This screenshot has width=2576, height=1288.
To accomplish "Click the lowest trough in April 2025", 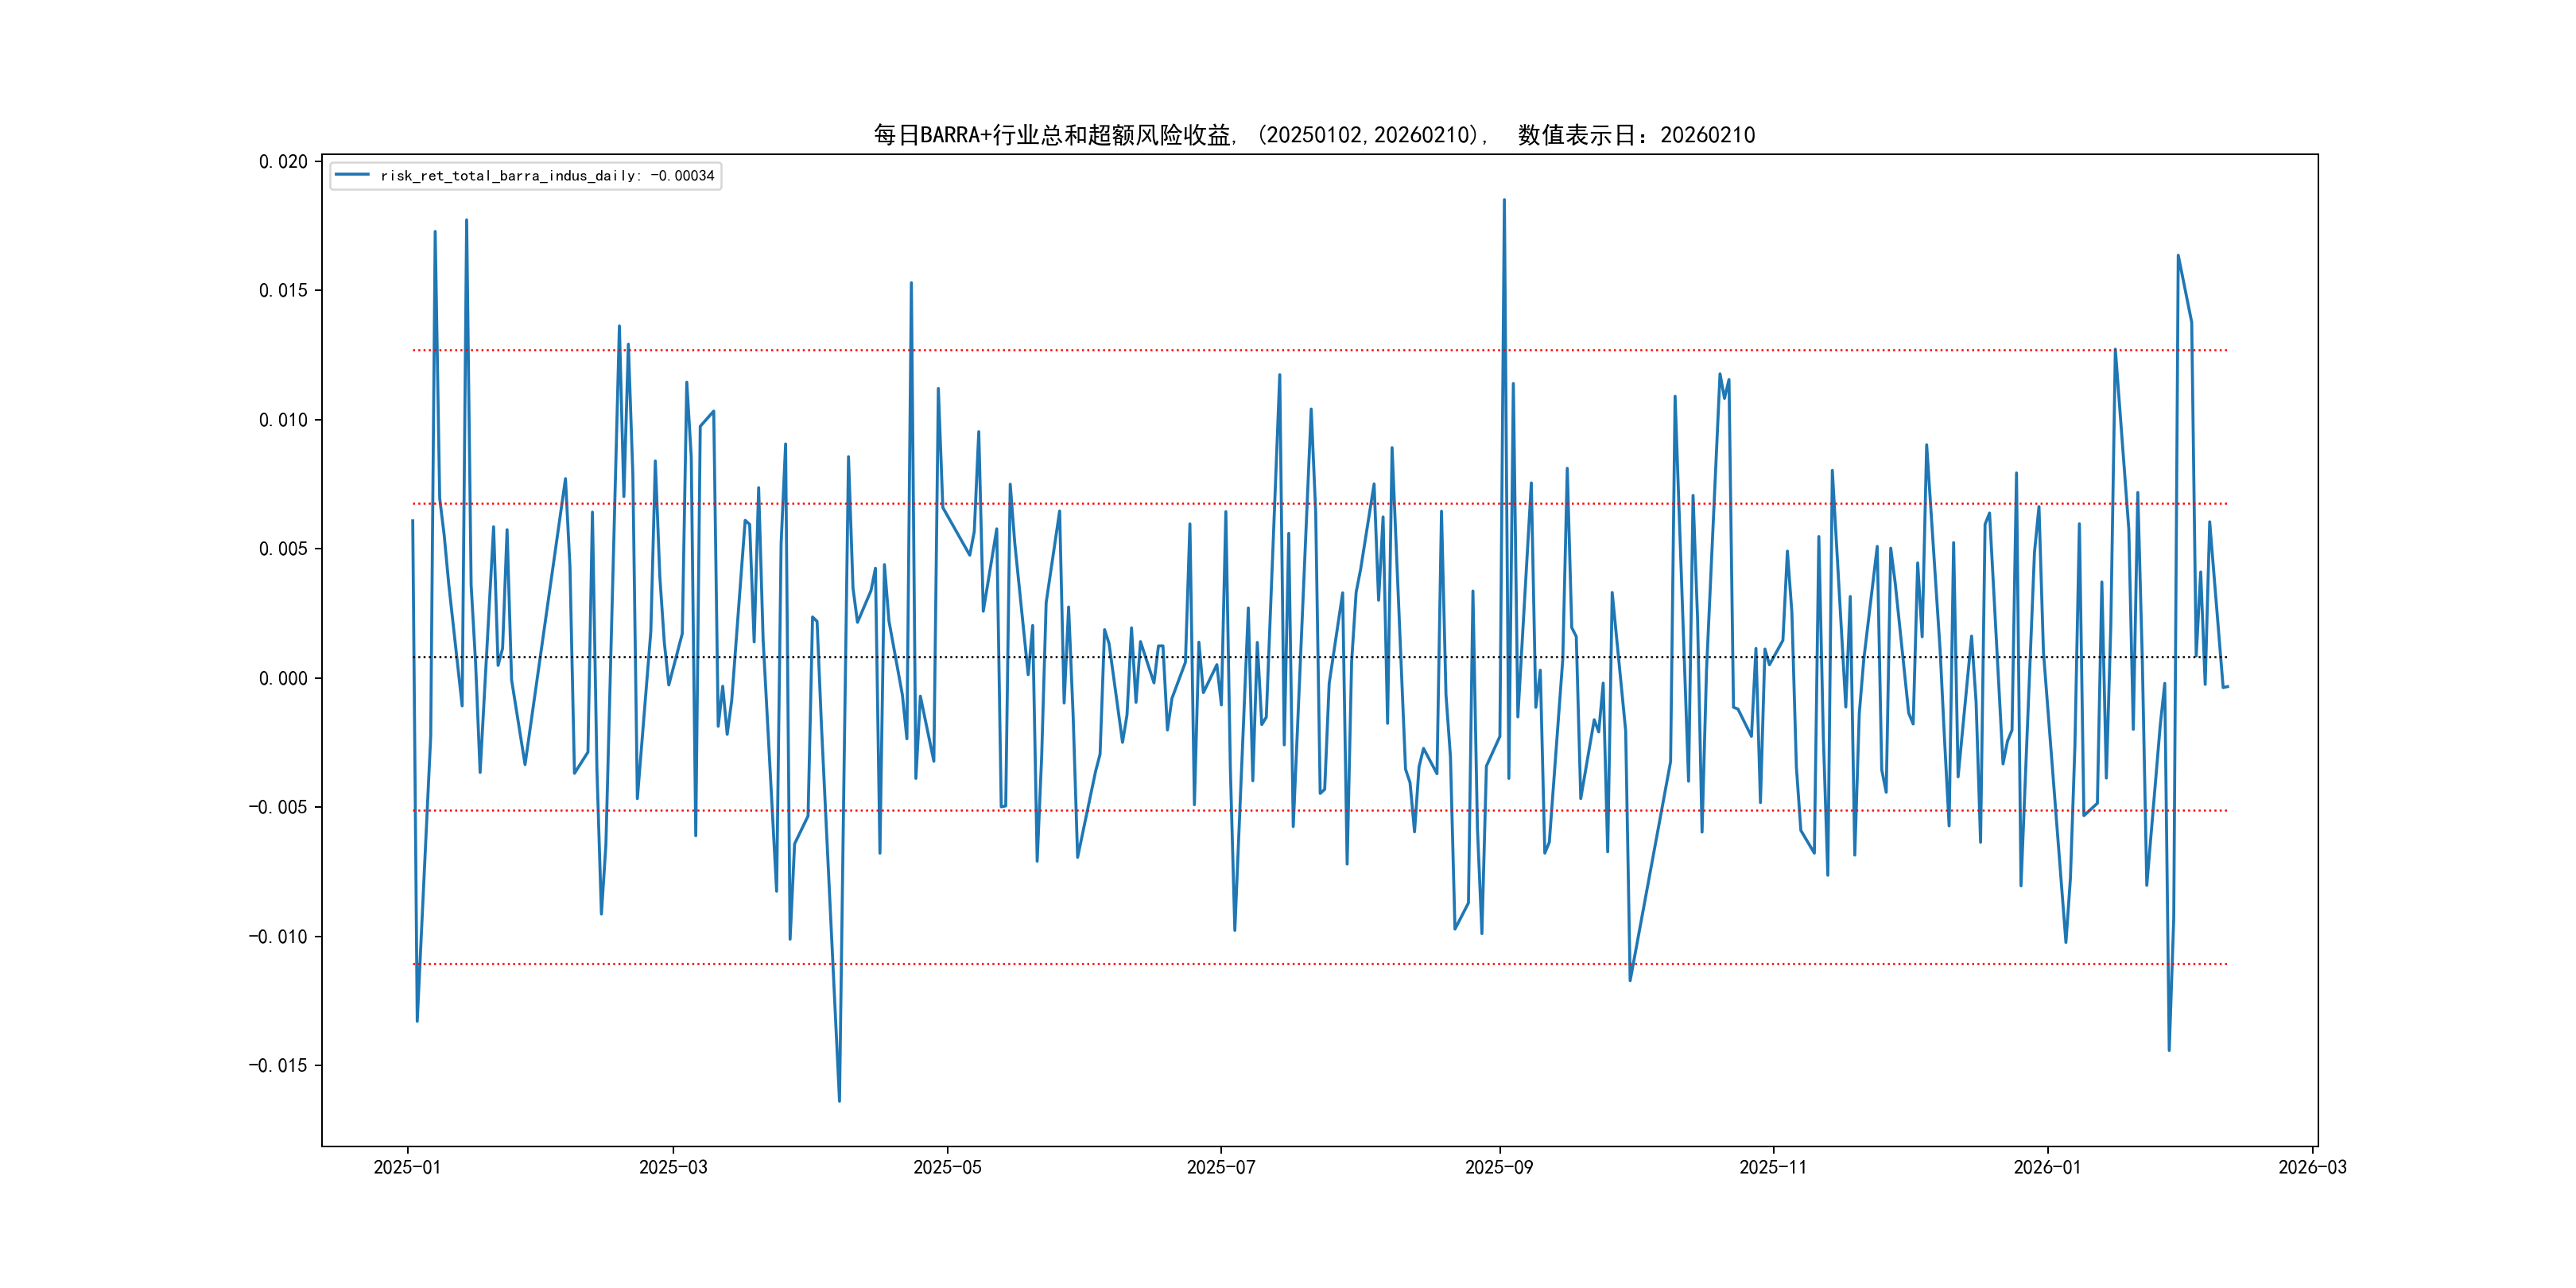I will (839, 1100).
